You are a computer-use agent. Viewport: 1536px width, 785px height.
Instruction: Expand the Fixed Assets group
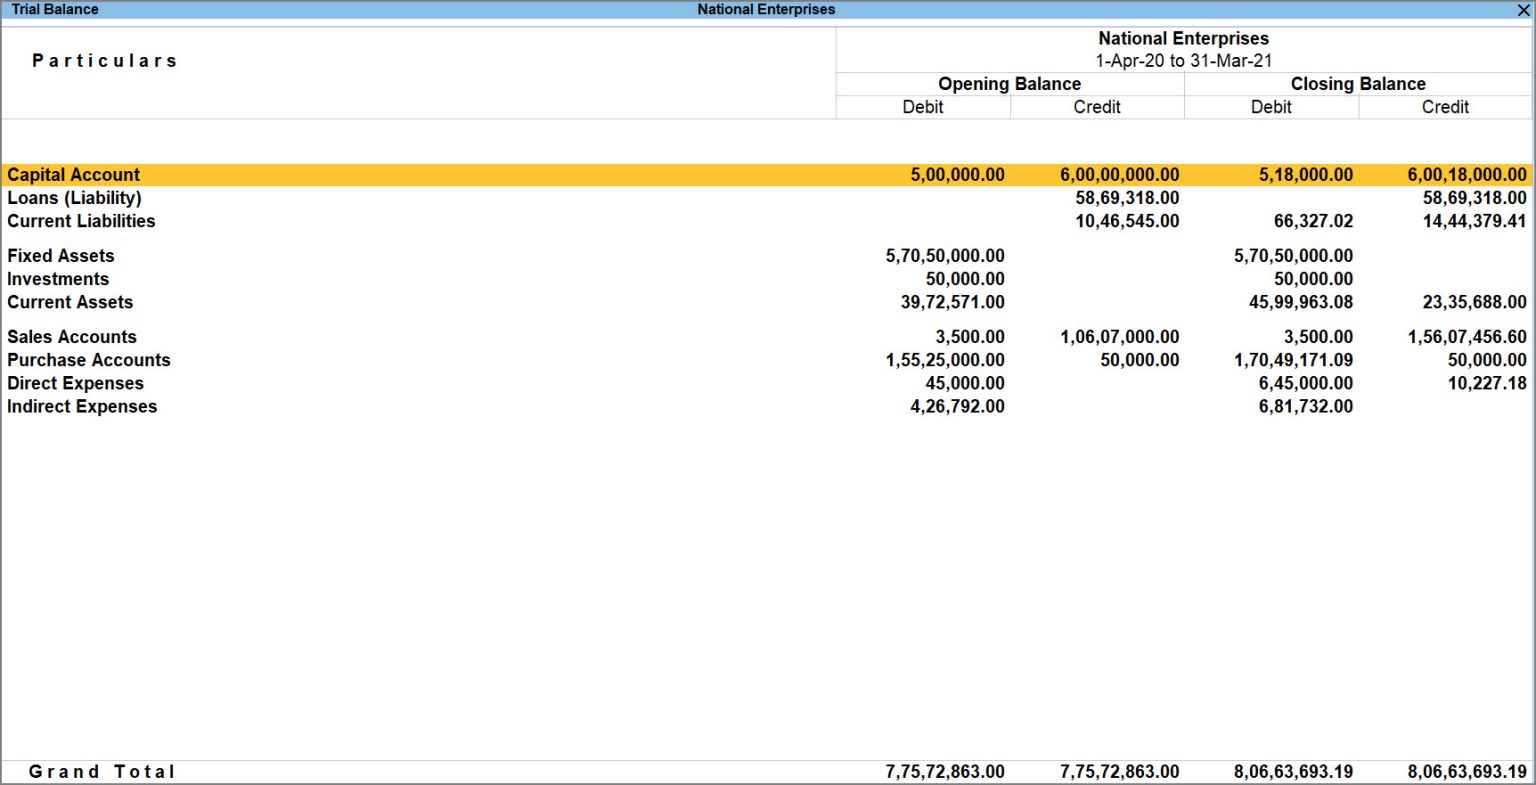pos(60,255)
